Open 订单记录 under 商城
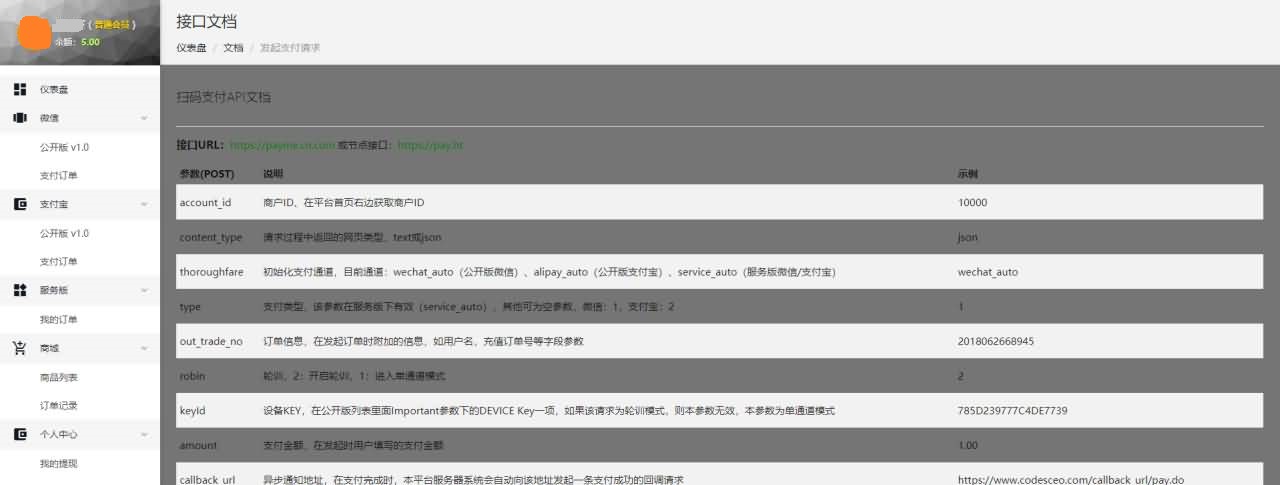Screen dimensions: 1280x485 point(58,406)
